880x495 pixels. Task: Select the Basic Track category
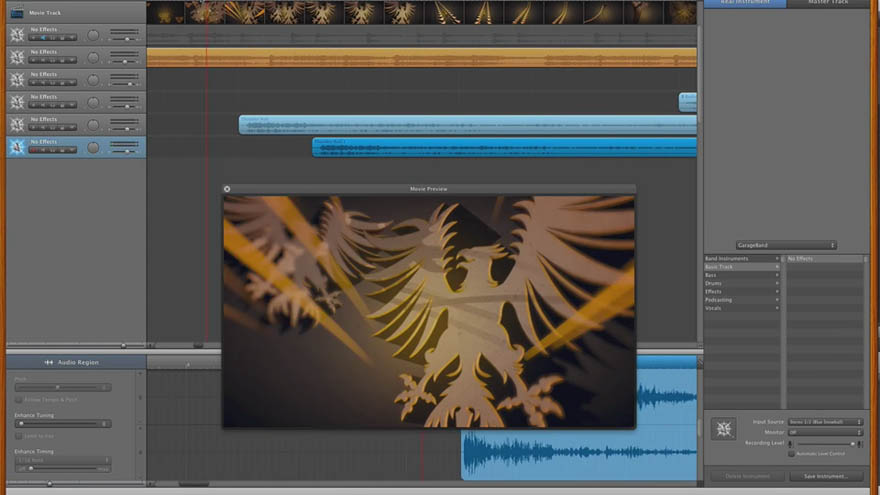tap(742, 267)
